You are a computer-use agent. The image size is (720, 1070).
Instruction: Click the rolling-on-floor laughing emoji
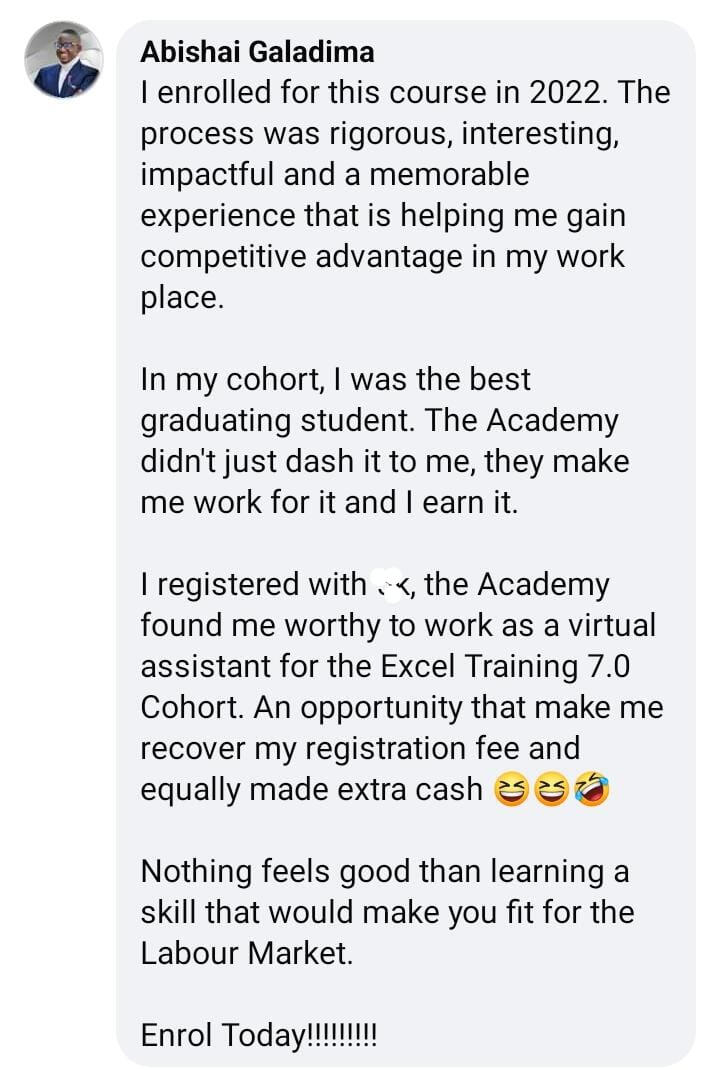click(591, 790)
